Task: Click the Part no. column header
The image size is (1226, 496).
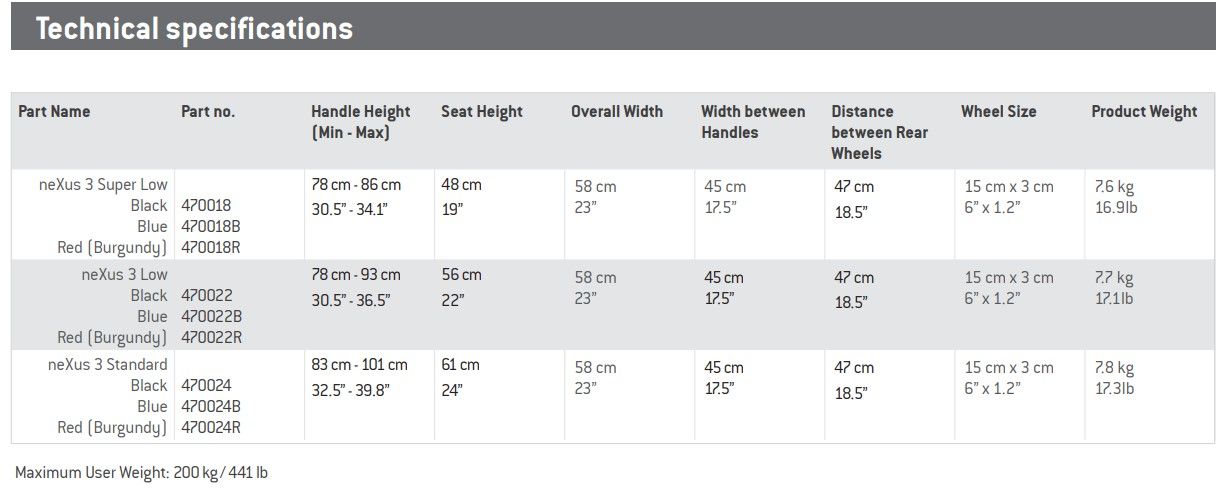Action: [208, 112]
